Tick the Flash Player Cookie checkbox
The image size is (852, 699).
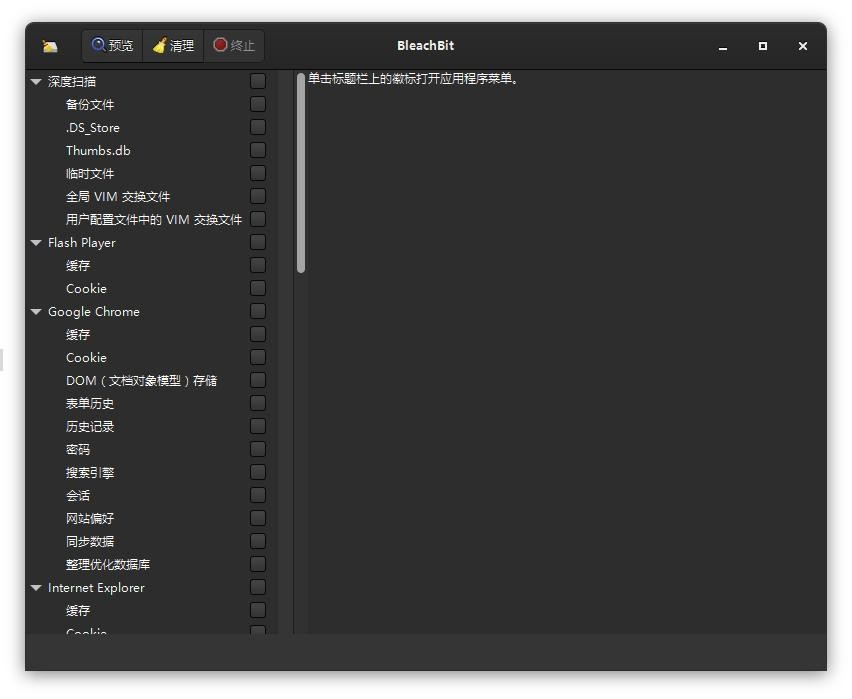(x=258, y=289)
